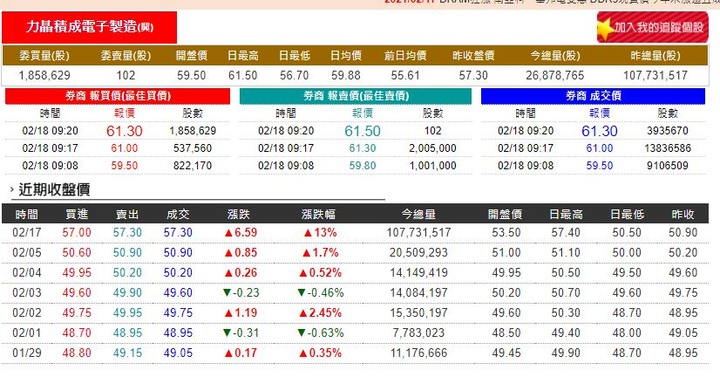This screenshot has height=377, width=720.
Task: Click the 力晶積成電子製造 red title banner
Action: coord(90,27)
